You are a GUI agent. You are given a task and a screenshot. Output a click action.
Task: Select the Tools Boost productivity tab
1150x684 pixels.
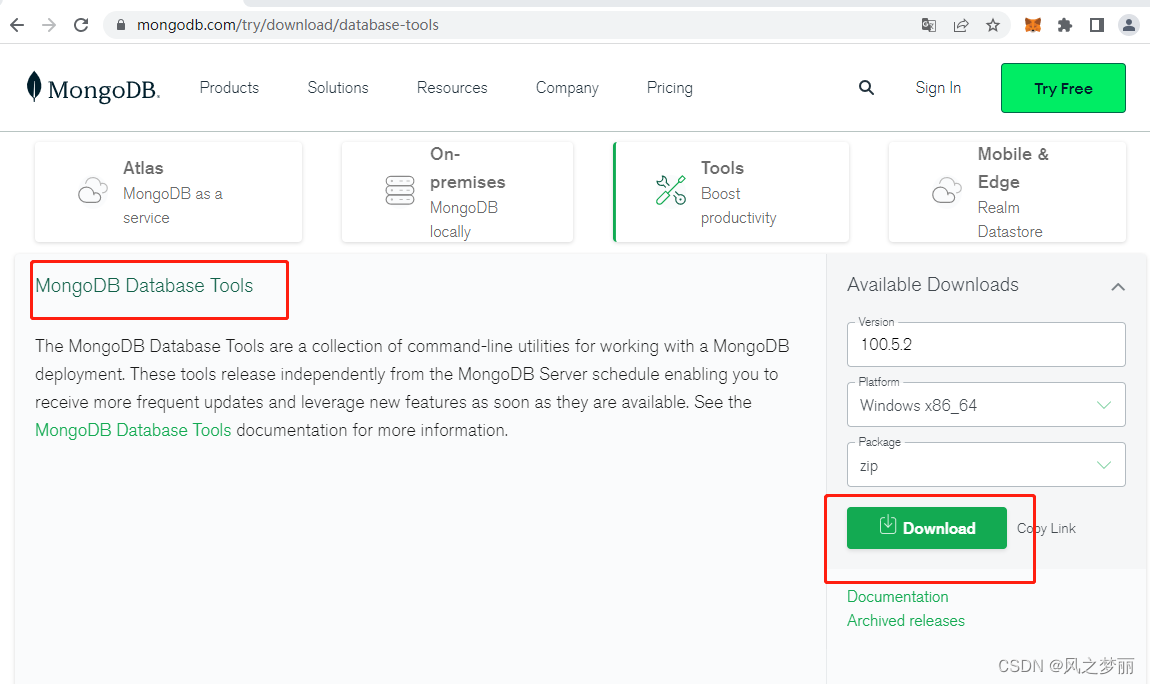click(731, 192)
